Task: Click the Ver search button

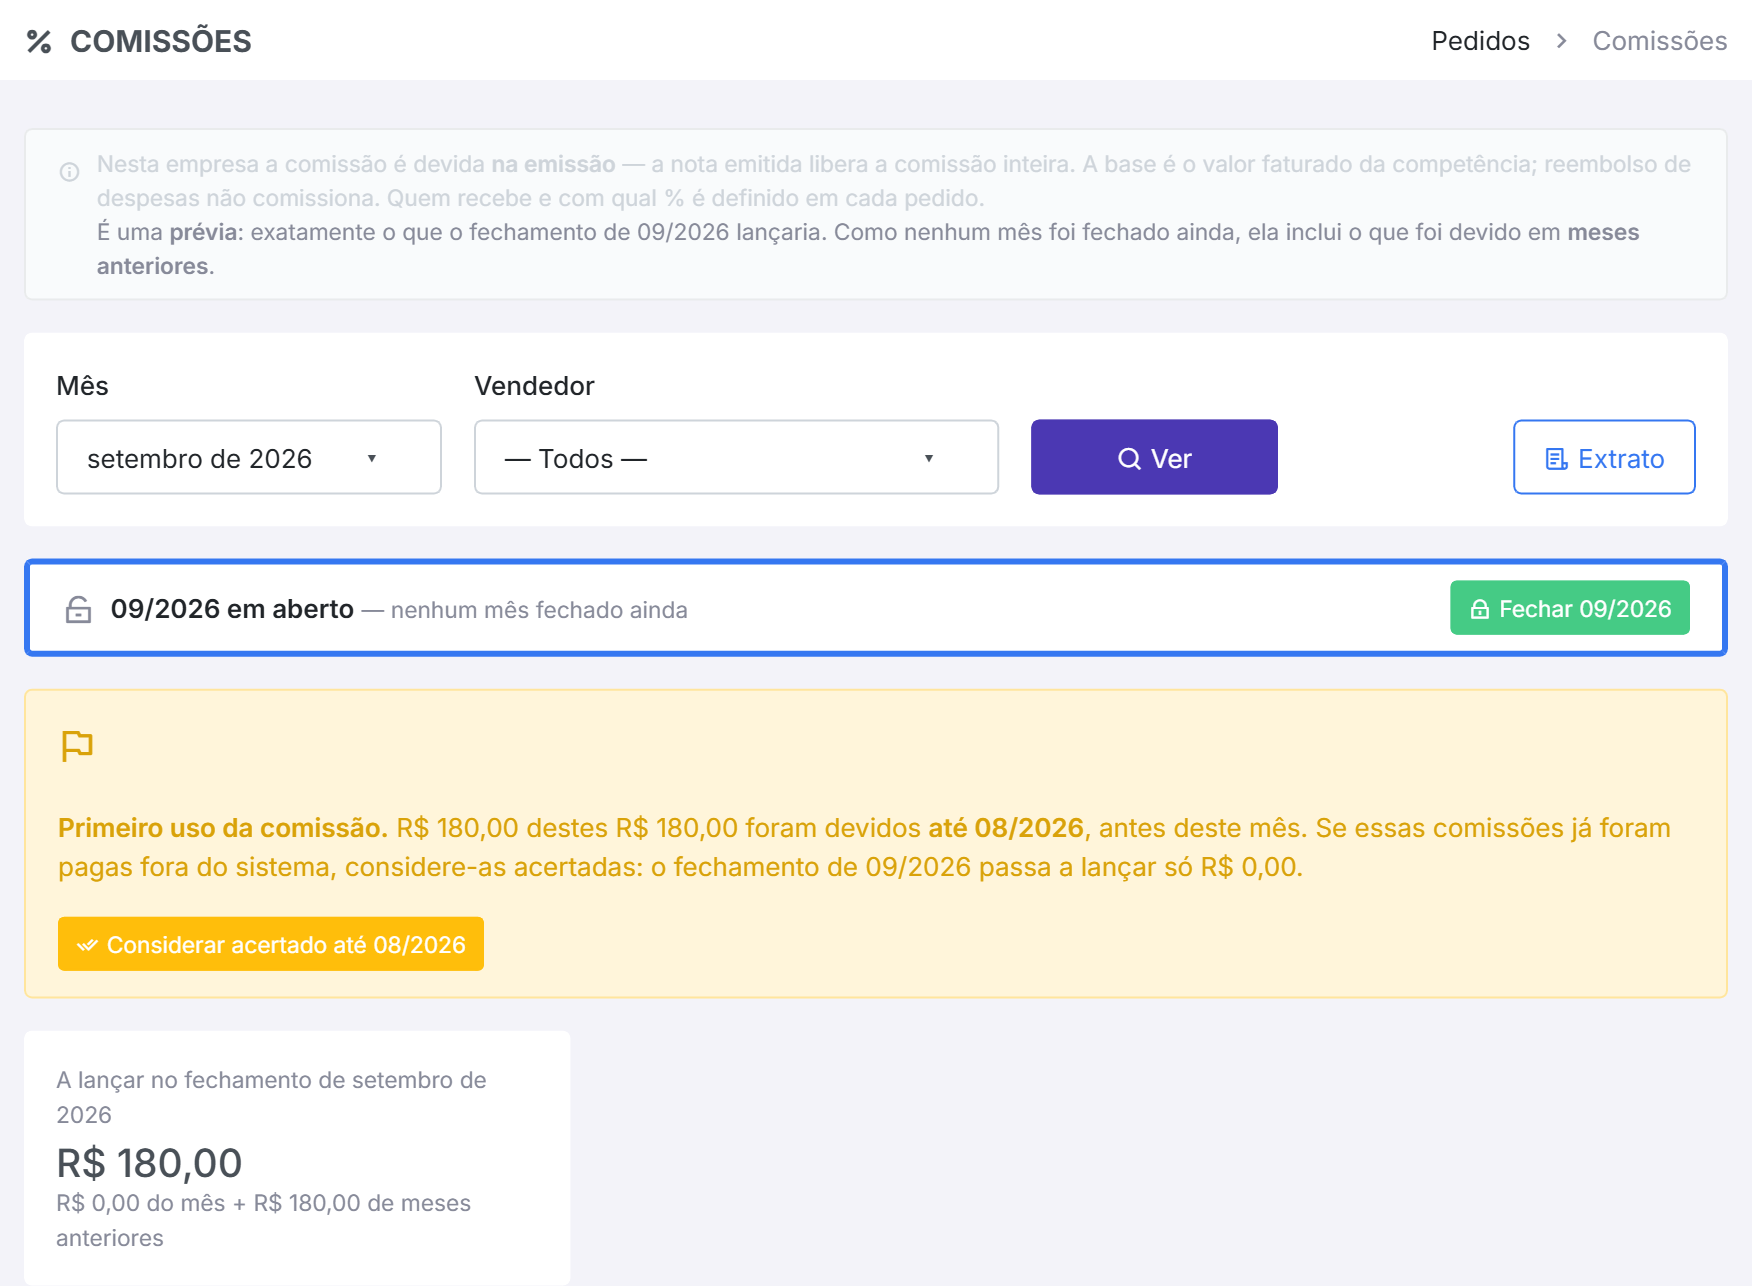Action: (x=1154, y=457)
